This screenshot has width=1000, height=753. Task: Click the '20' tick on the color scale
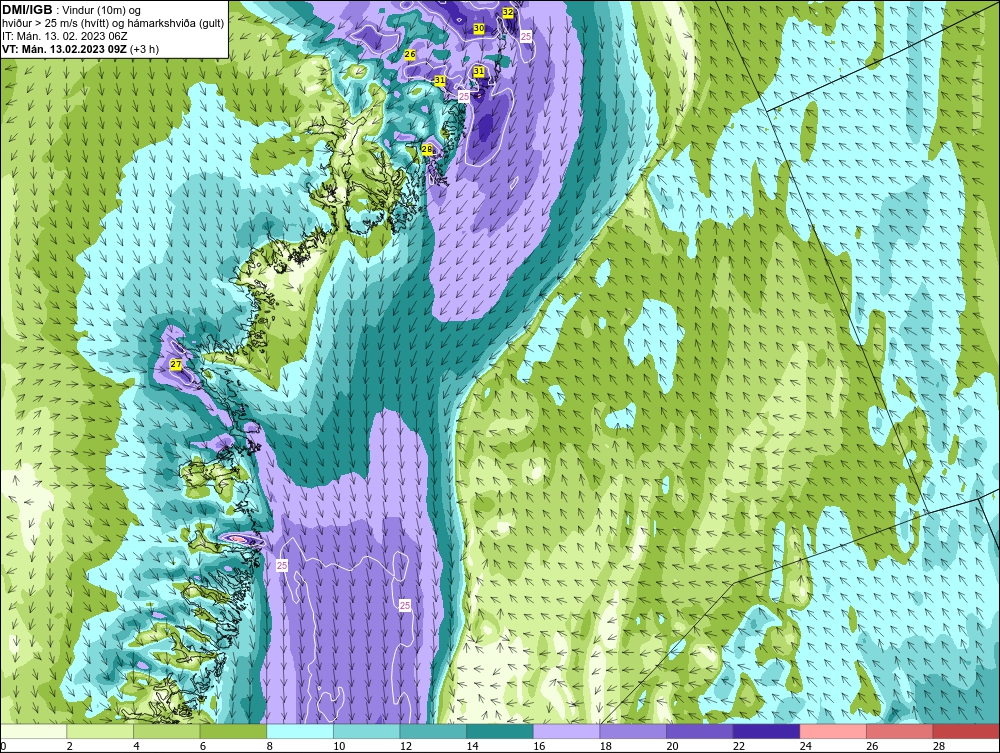pyautogui.click(x=672, y=746)
